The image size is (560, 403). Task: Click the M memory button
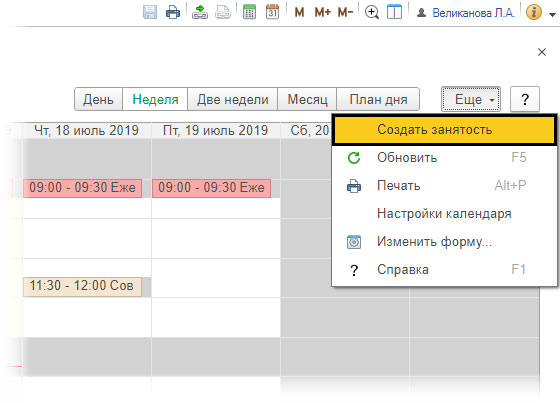299,13
